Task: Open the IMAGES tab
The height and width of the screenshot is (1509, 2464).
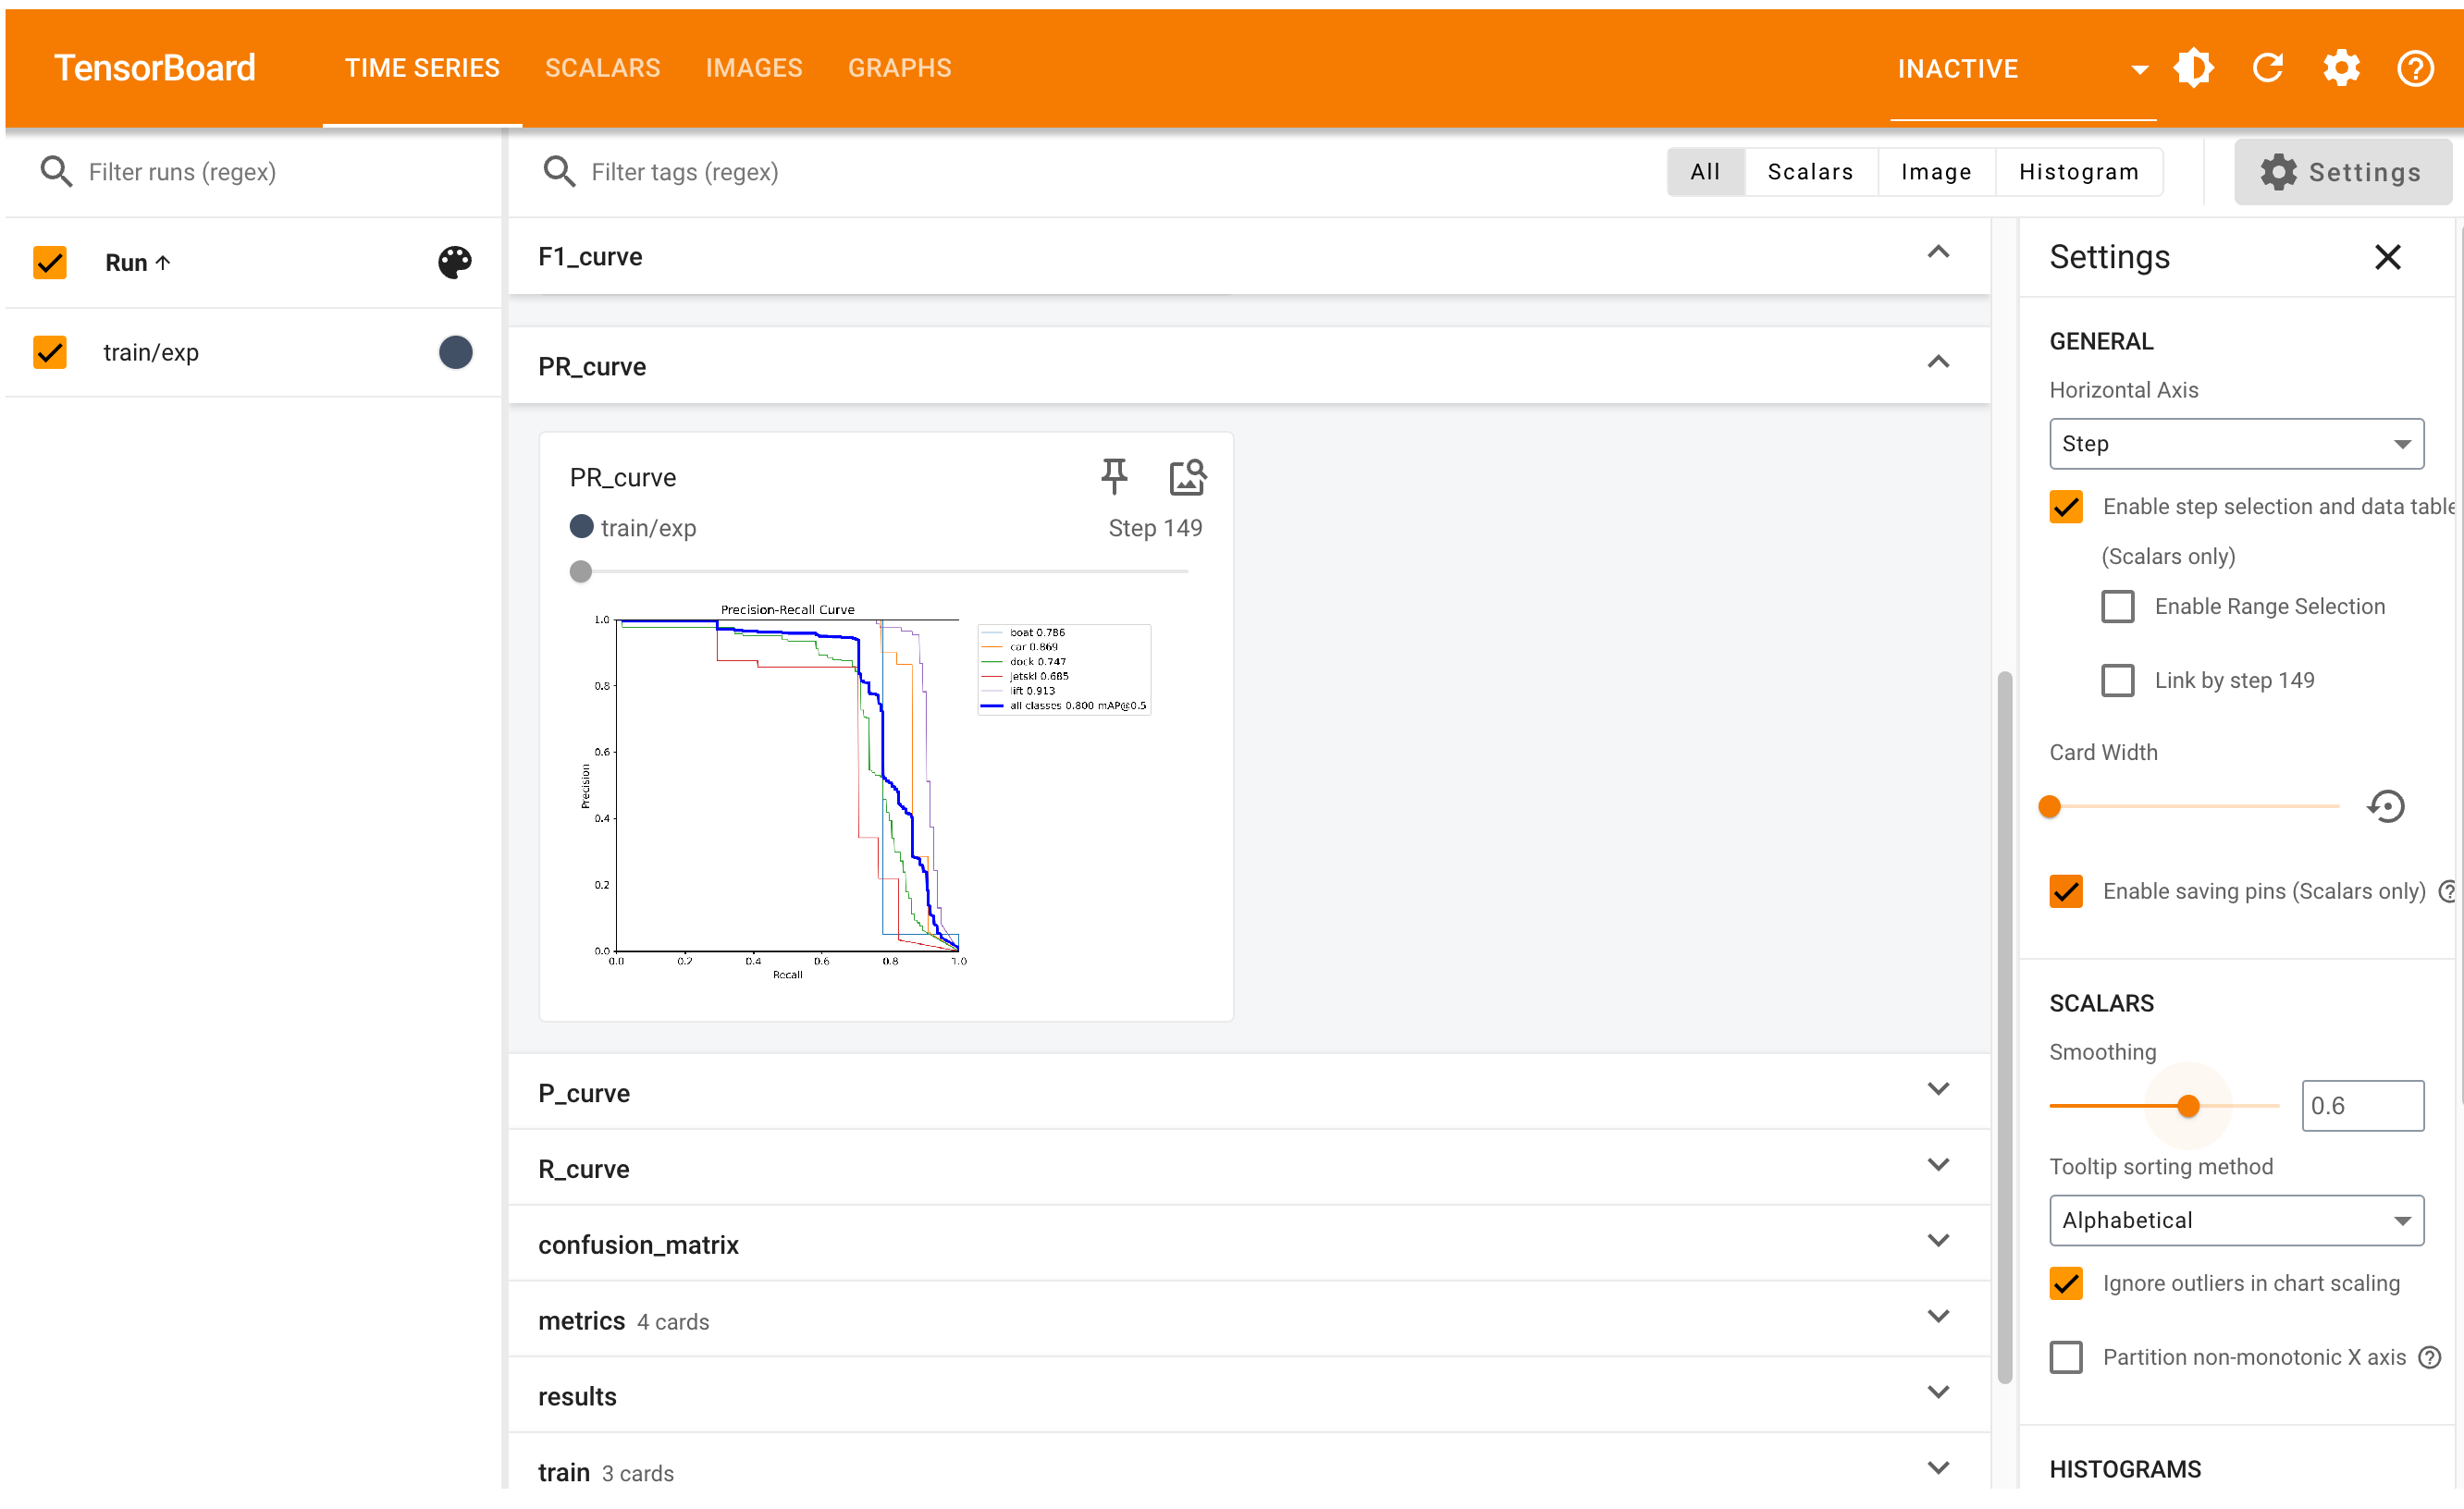Action: coord(754,68)
